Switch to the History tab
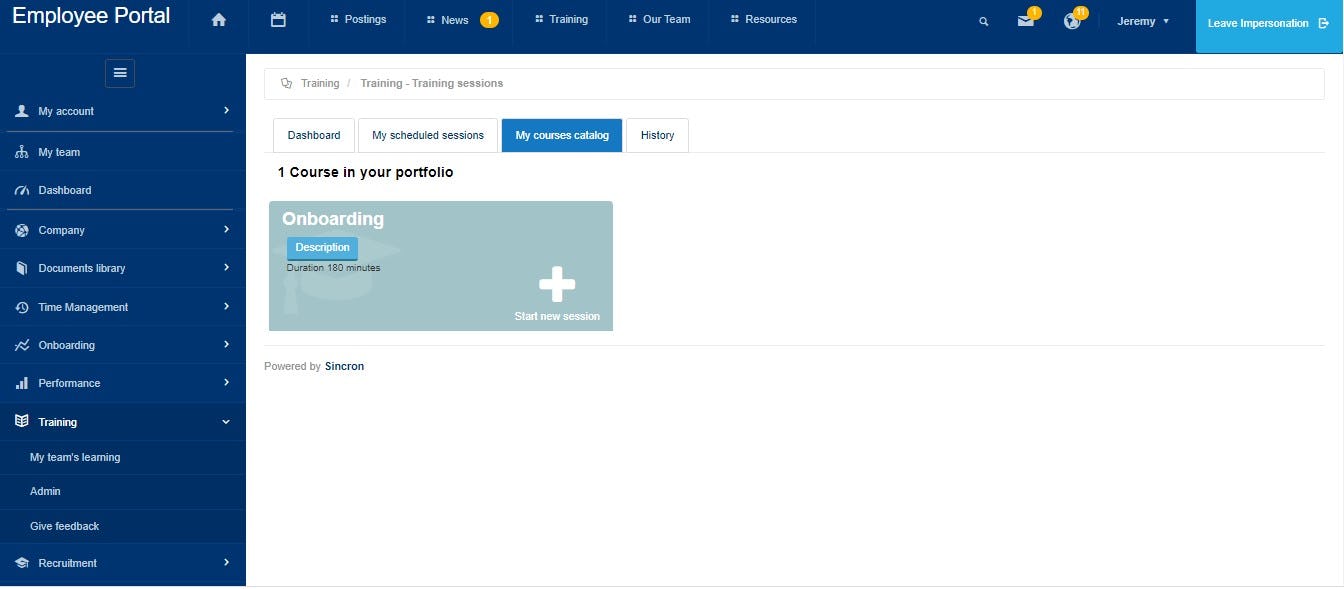 657,134
